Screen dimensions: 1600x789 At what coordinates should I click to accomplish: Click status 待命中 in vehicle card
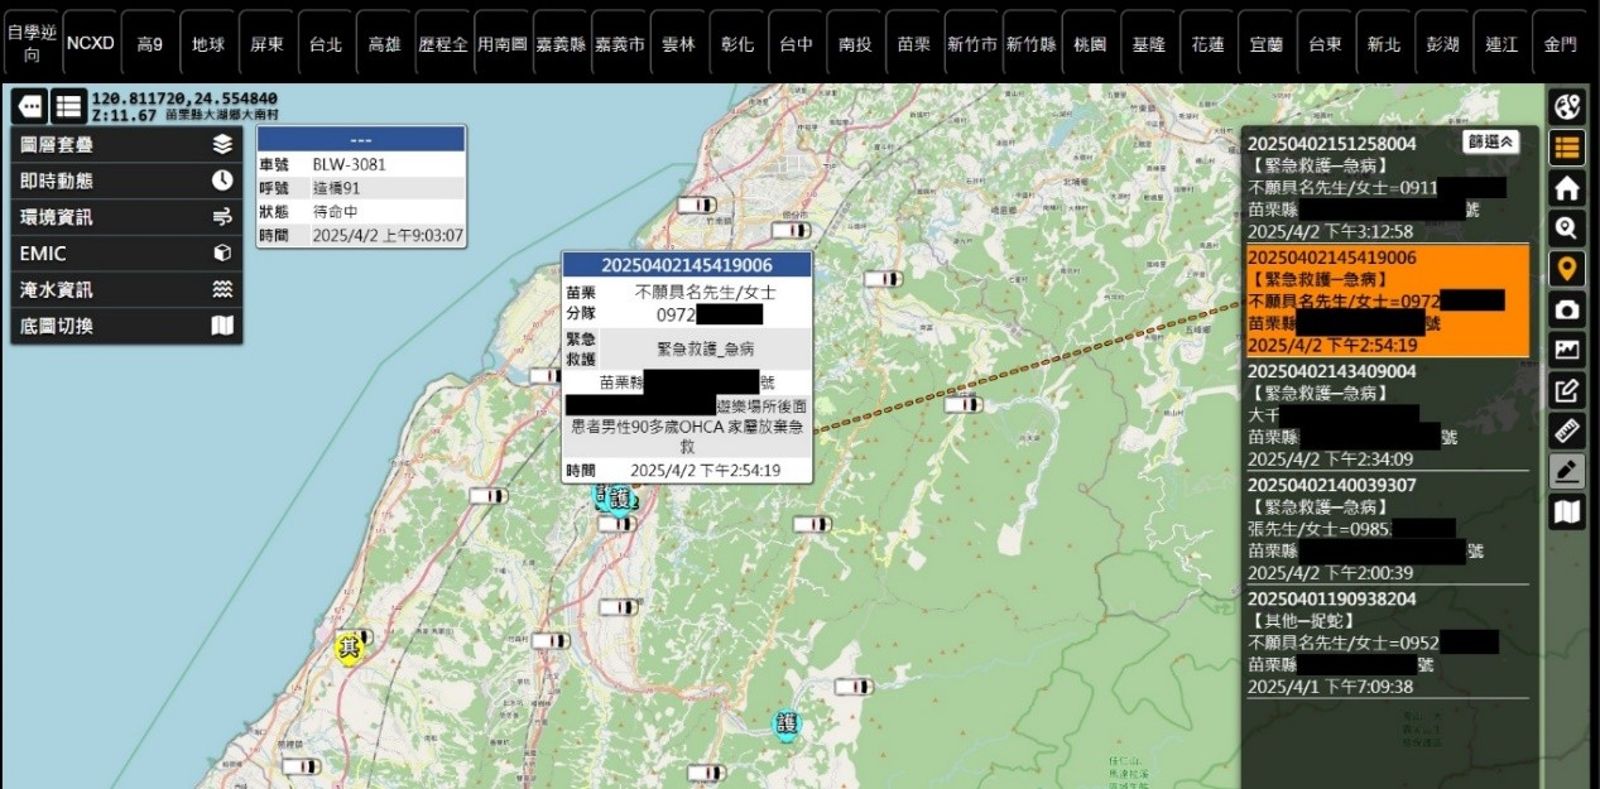point(335,212)
